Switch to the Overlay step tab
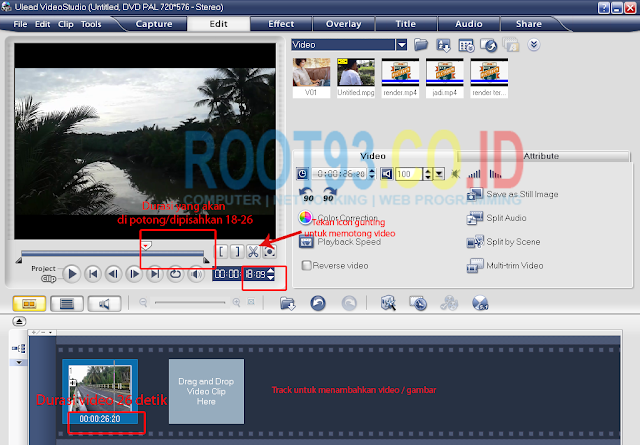 point(343,24)
